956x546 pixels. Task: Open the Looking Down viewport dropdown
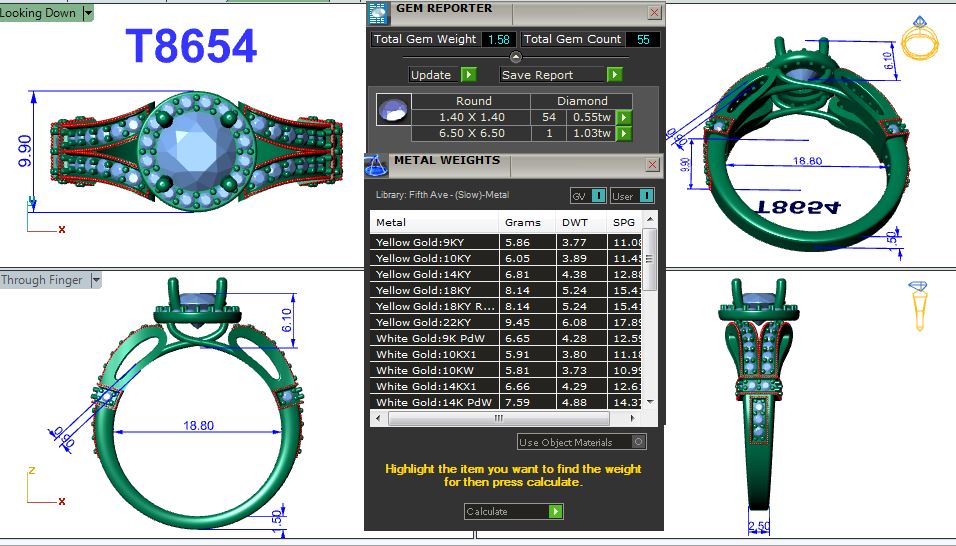[x=88, y=13]
